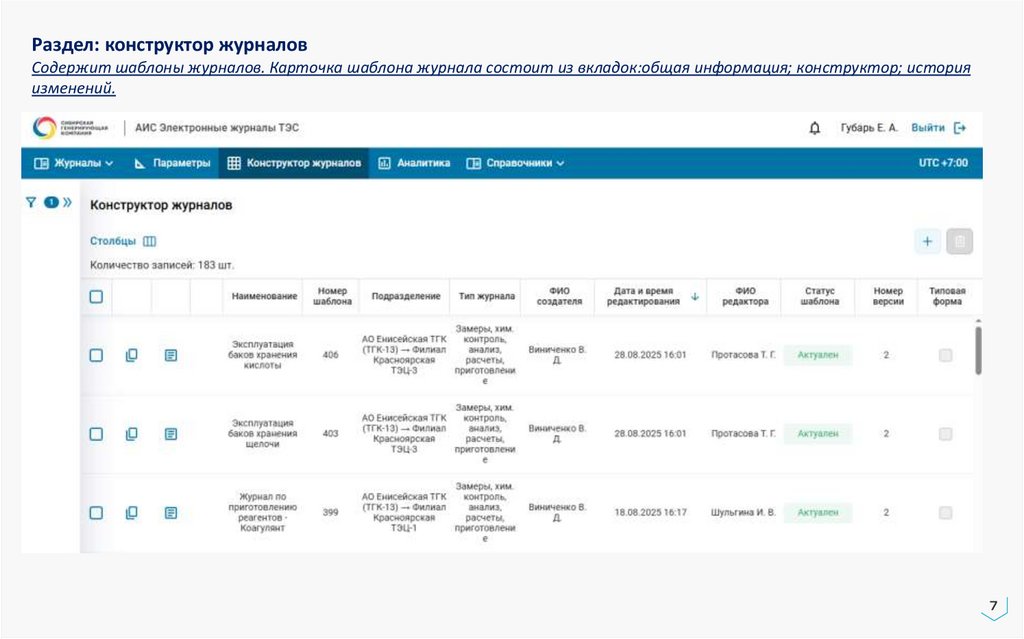Click the Типовая форма column header

(x=947, y=297)
